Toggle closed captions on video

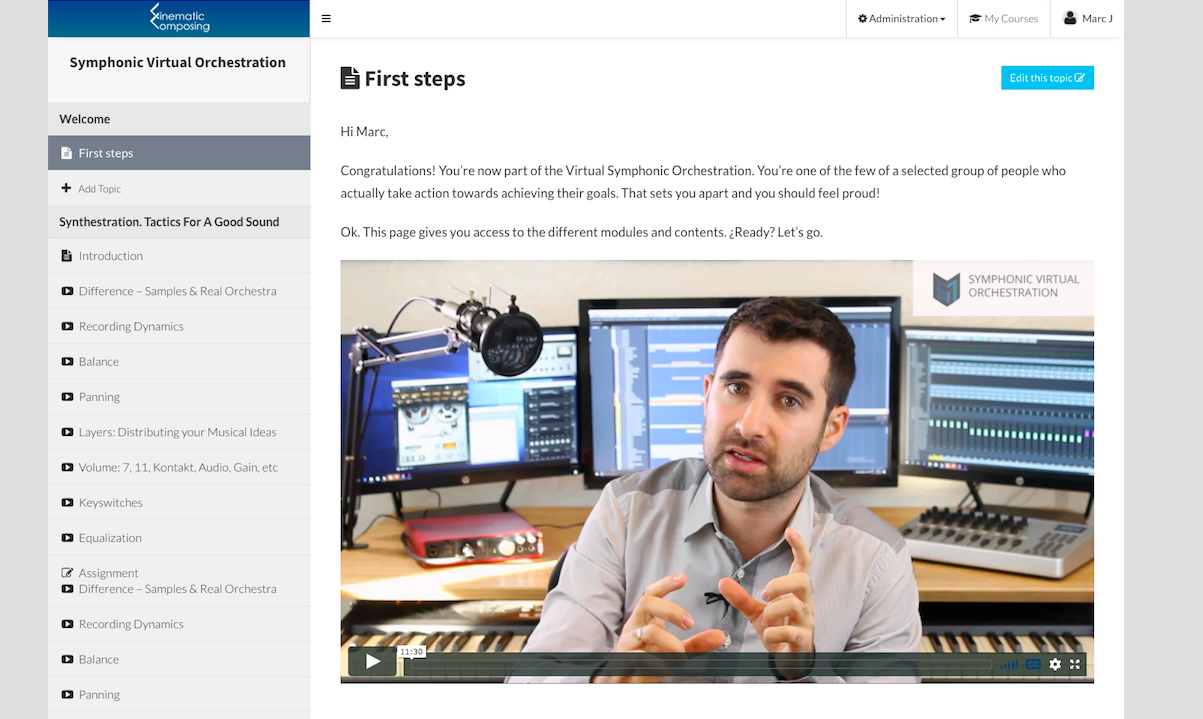[1033, 664]
